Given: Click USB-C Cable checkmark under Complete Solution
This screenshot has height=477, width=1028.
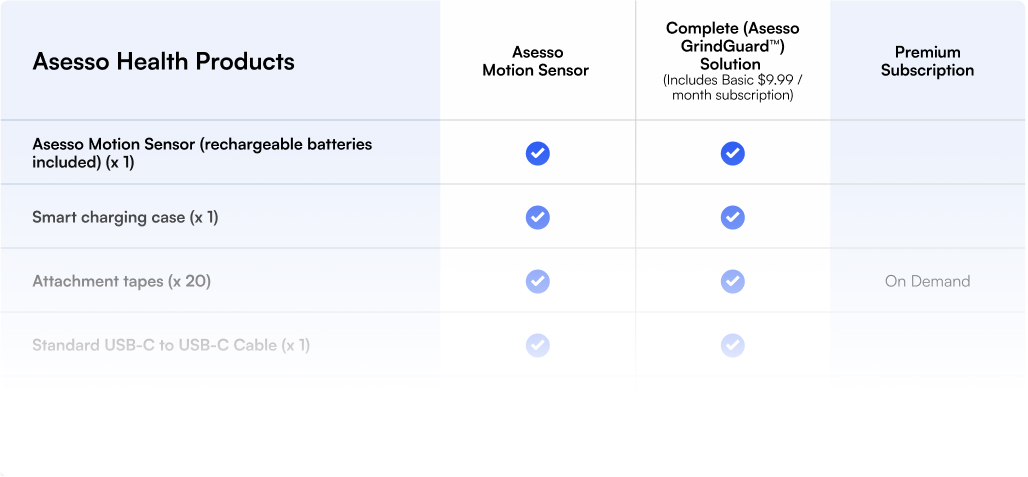Looking at the screenshot, I should pyautogui.click(x=732, y=345).
